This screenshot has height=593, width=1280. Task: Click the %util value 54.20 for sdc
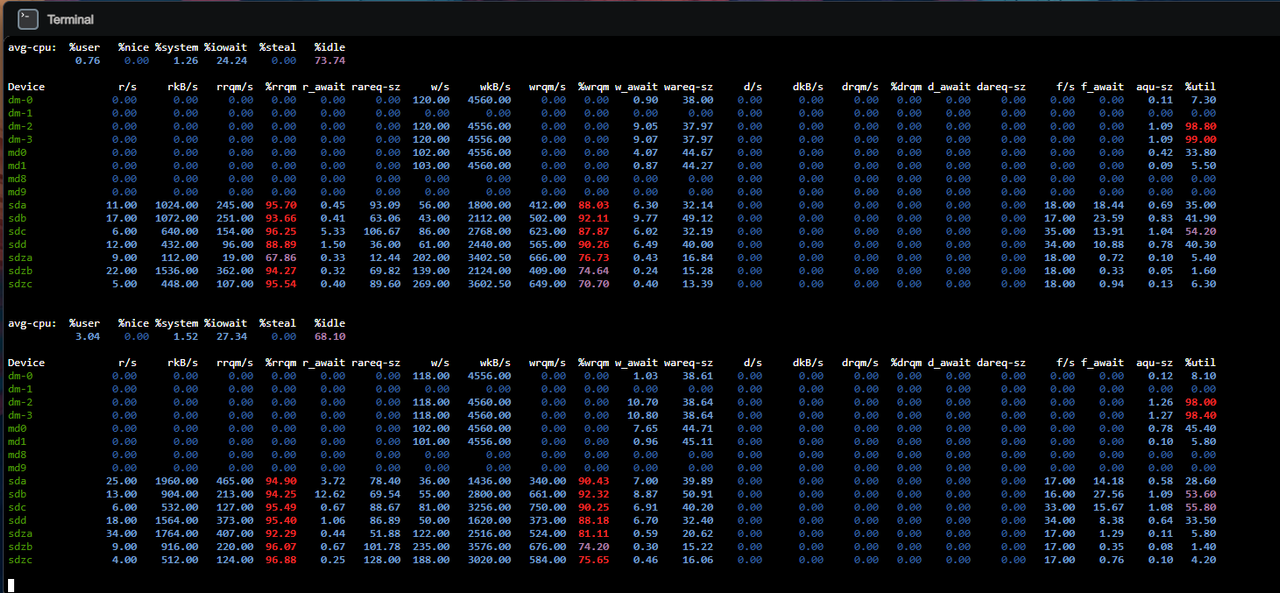[x=1200, y=231]
